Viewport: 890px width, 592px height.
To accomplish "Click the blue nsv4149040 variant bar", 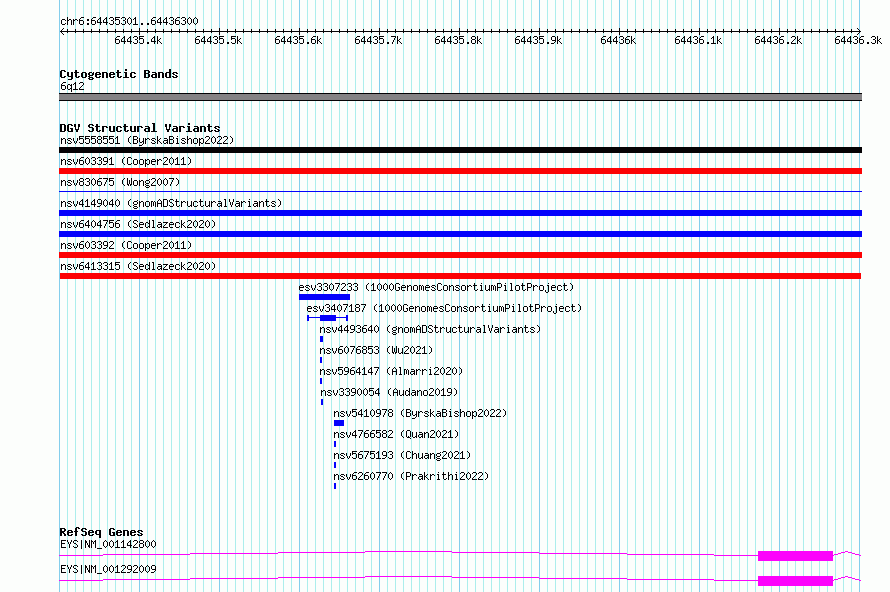I will (460, 213).
